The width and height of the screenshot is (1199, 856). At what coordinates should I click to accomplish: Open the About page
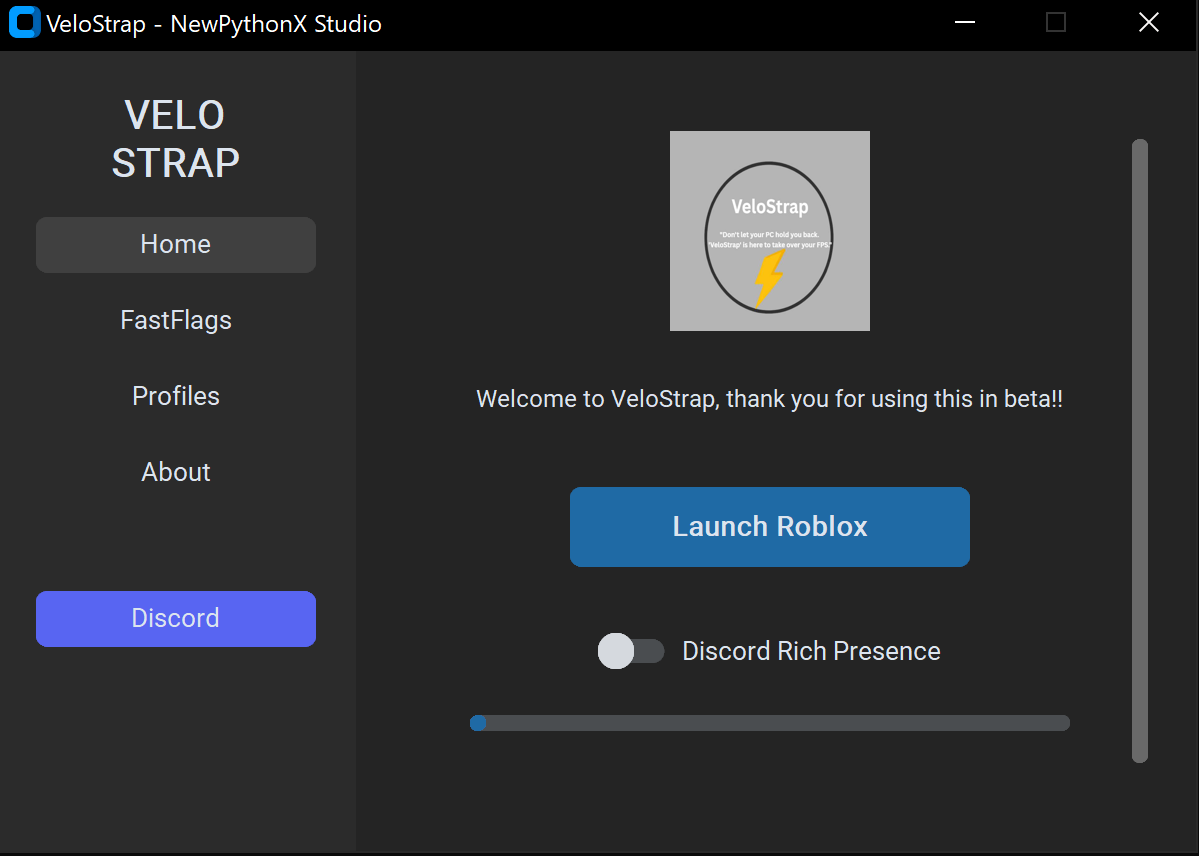tap(176, 472)
